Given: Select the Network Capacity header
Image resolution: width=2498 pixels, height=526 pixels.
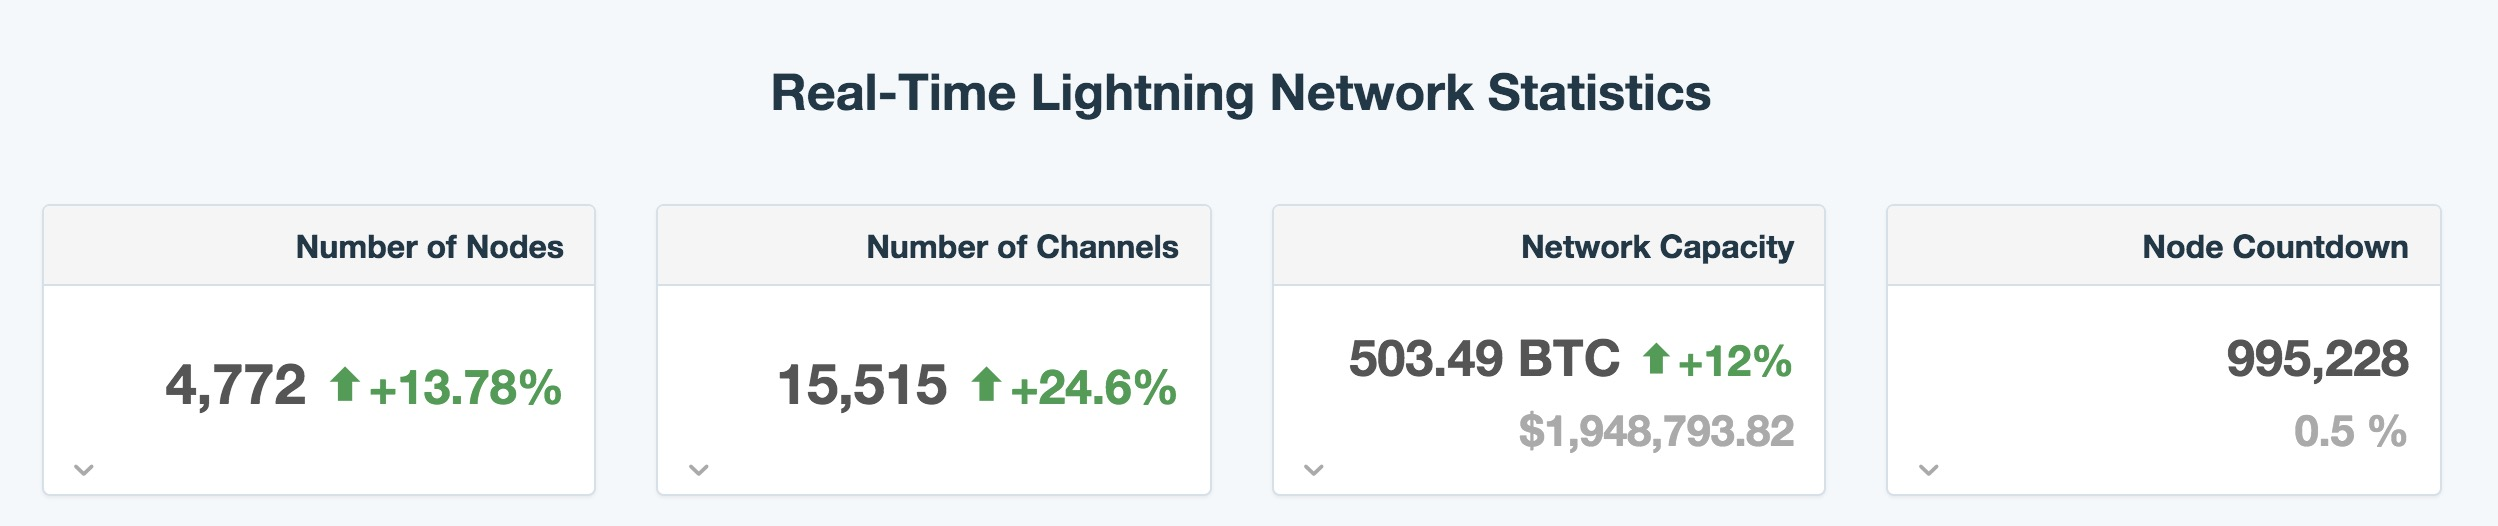Looking at the screenshot, I should click(x=1657, y=247).
